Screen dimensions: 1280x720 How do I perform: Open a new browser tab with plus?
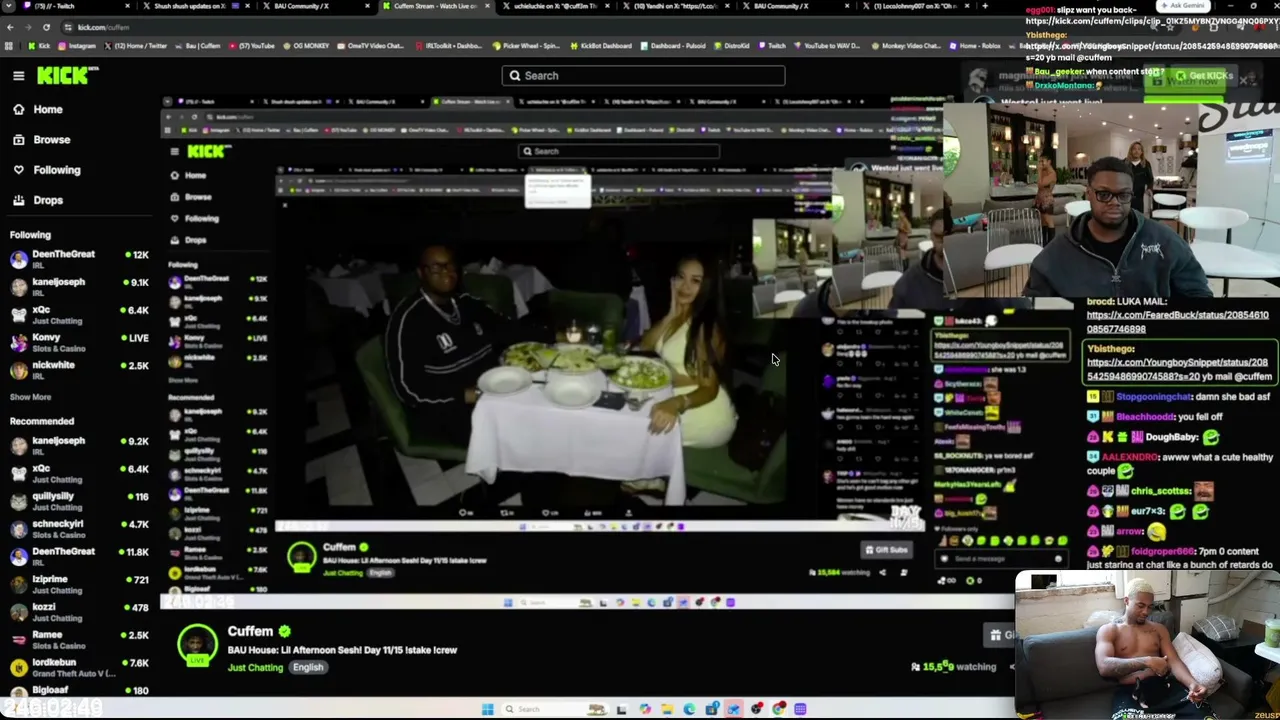pos(985,6)
